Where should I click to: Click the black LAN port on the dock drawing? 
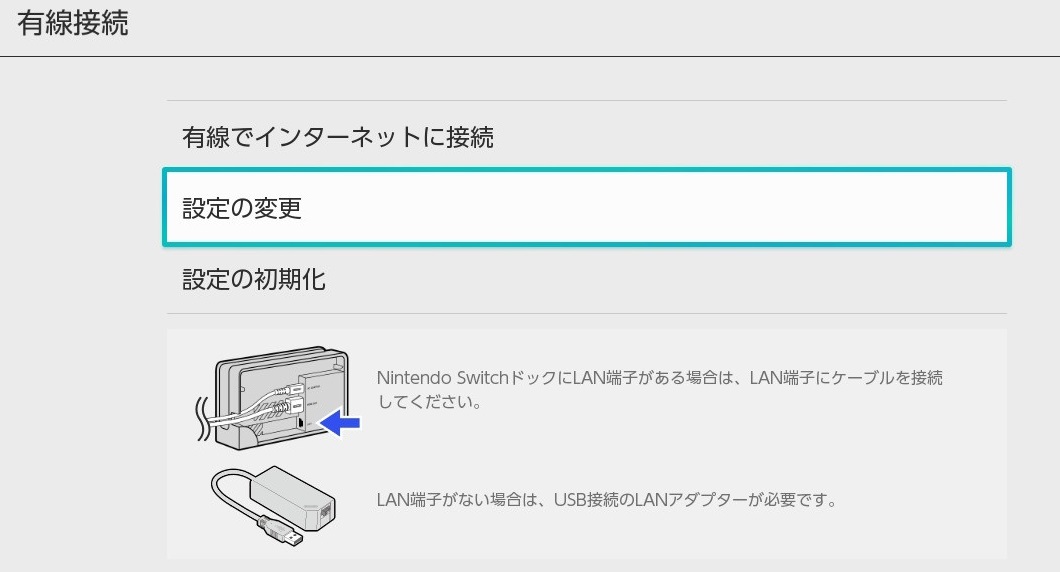coord(301,424)
